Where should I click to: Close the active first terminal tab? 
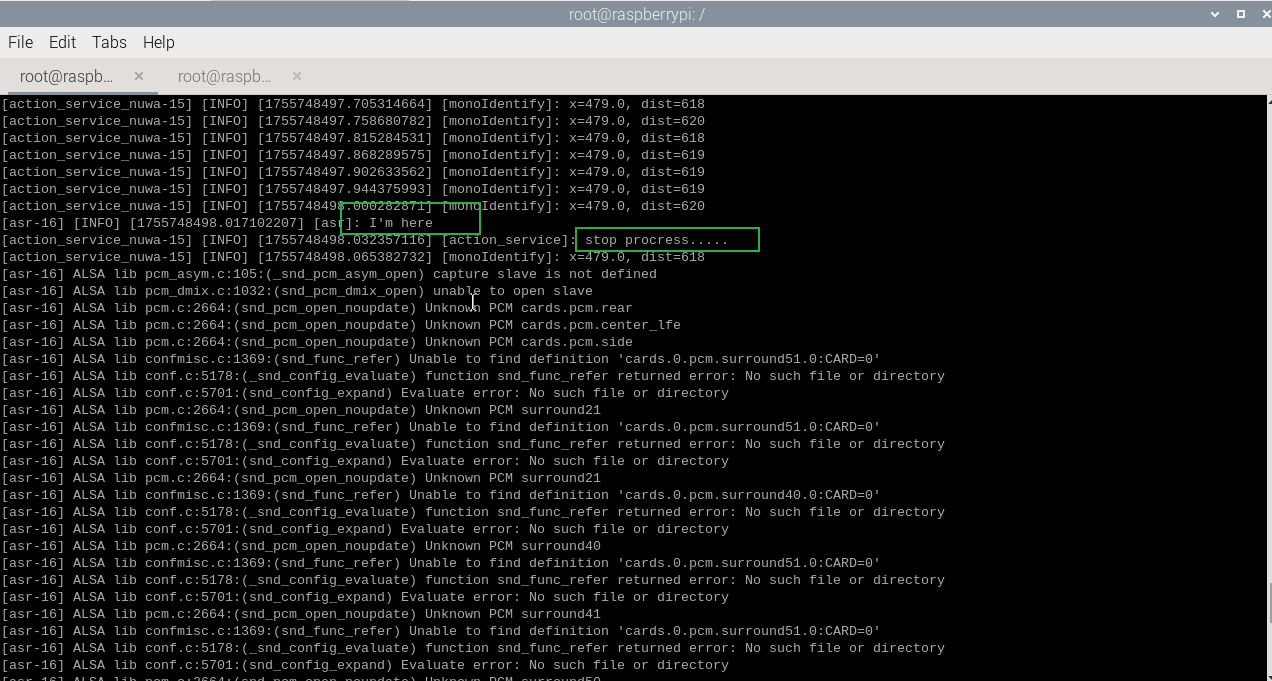click(x=139, y=76)
